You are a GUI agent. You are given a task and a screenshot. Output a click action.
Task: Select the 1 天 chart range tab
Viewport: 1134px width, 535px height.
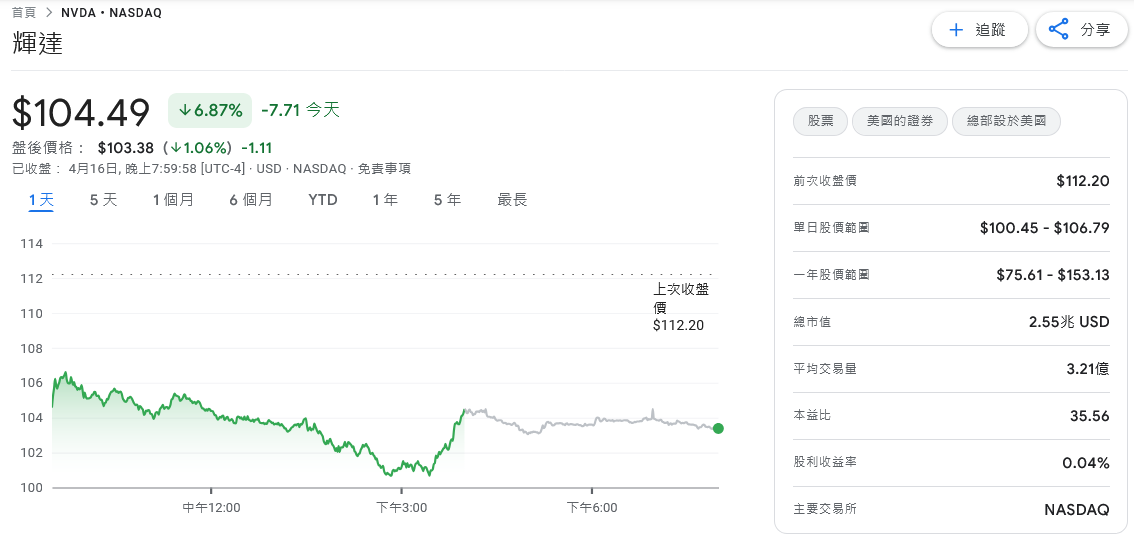tap(41, 200)
